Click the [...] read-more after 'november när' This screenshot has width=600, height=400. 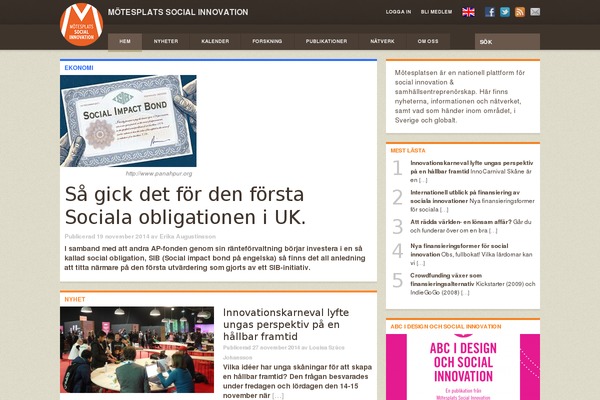coord(278,396)
